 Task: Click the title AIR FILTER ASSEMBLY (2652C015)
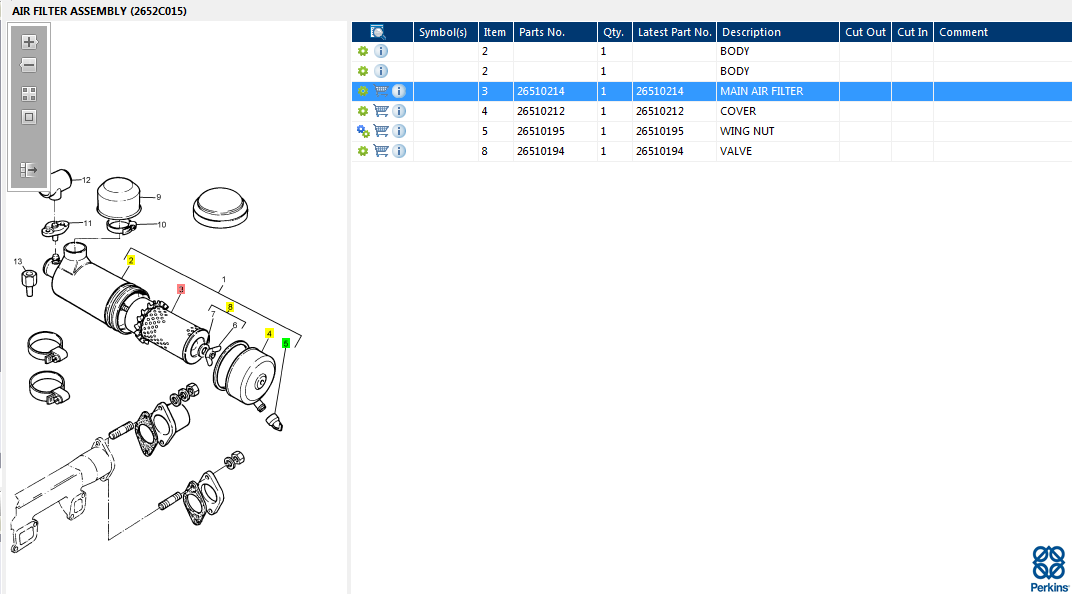pyautogui.click(x=99, y=11)
